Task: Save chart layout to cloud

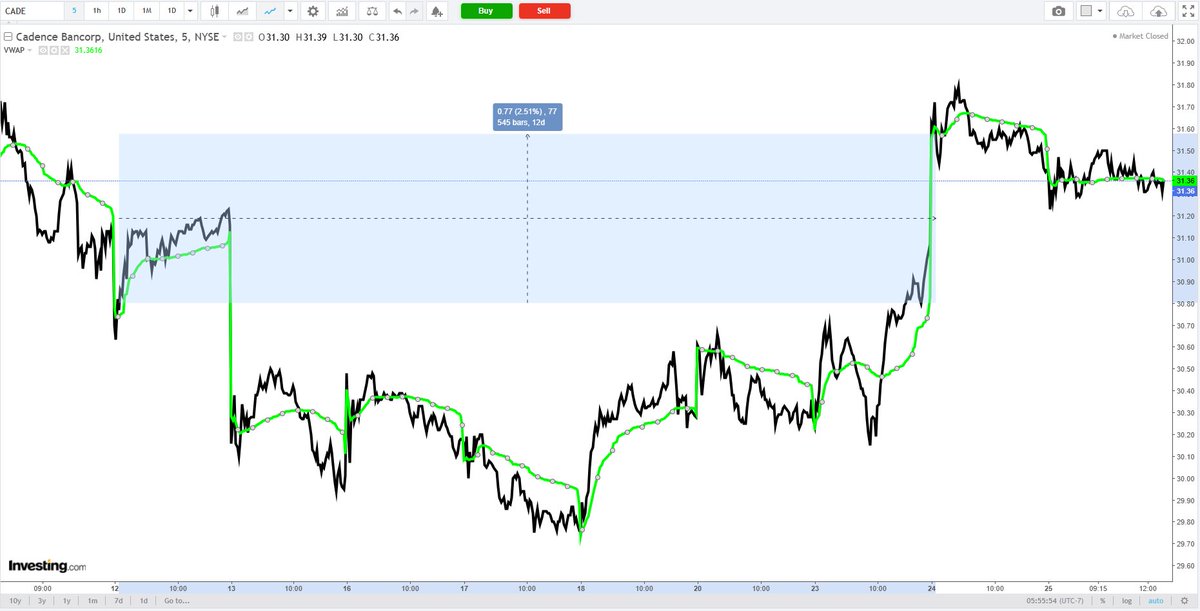Action: point(1158,11)
